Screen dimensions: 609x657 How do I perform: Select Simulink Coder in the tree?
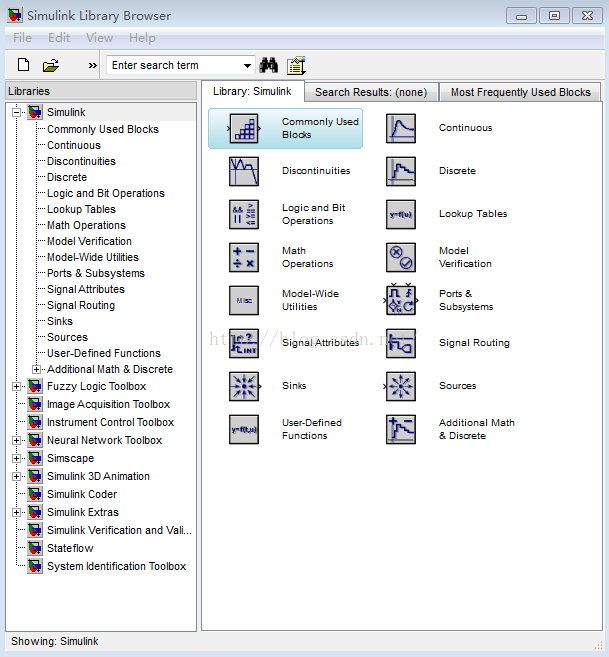click(82, 494)
